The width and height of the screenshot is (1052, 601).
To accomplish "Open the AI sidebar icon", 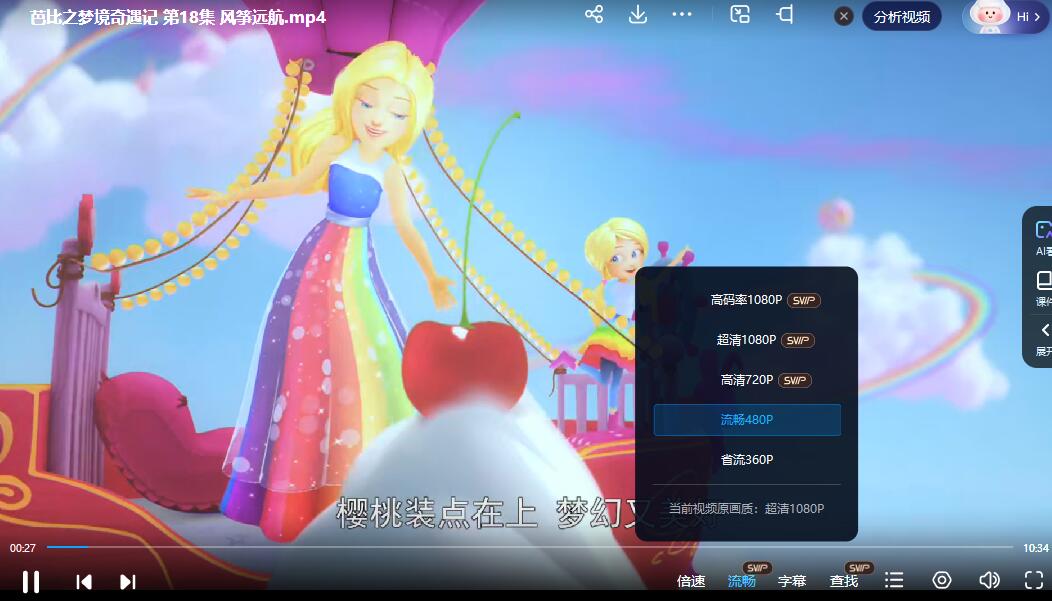I will 1043,238.
